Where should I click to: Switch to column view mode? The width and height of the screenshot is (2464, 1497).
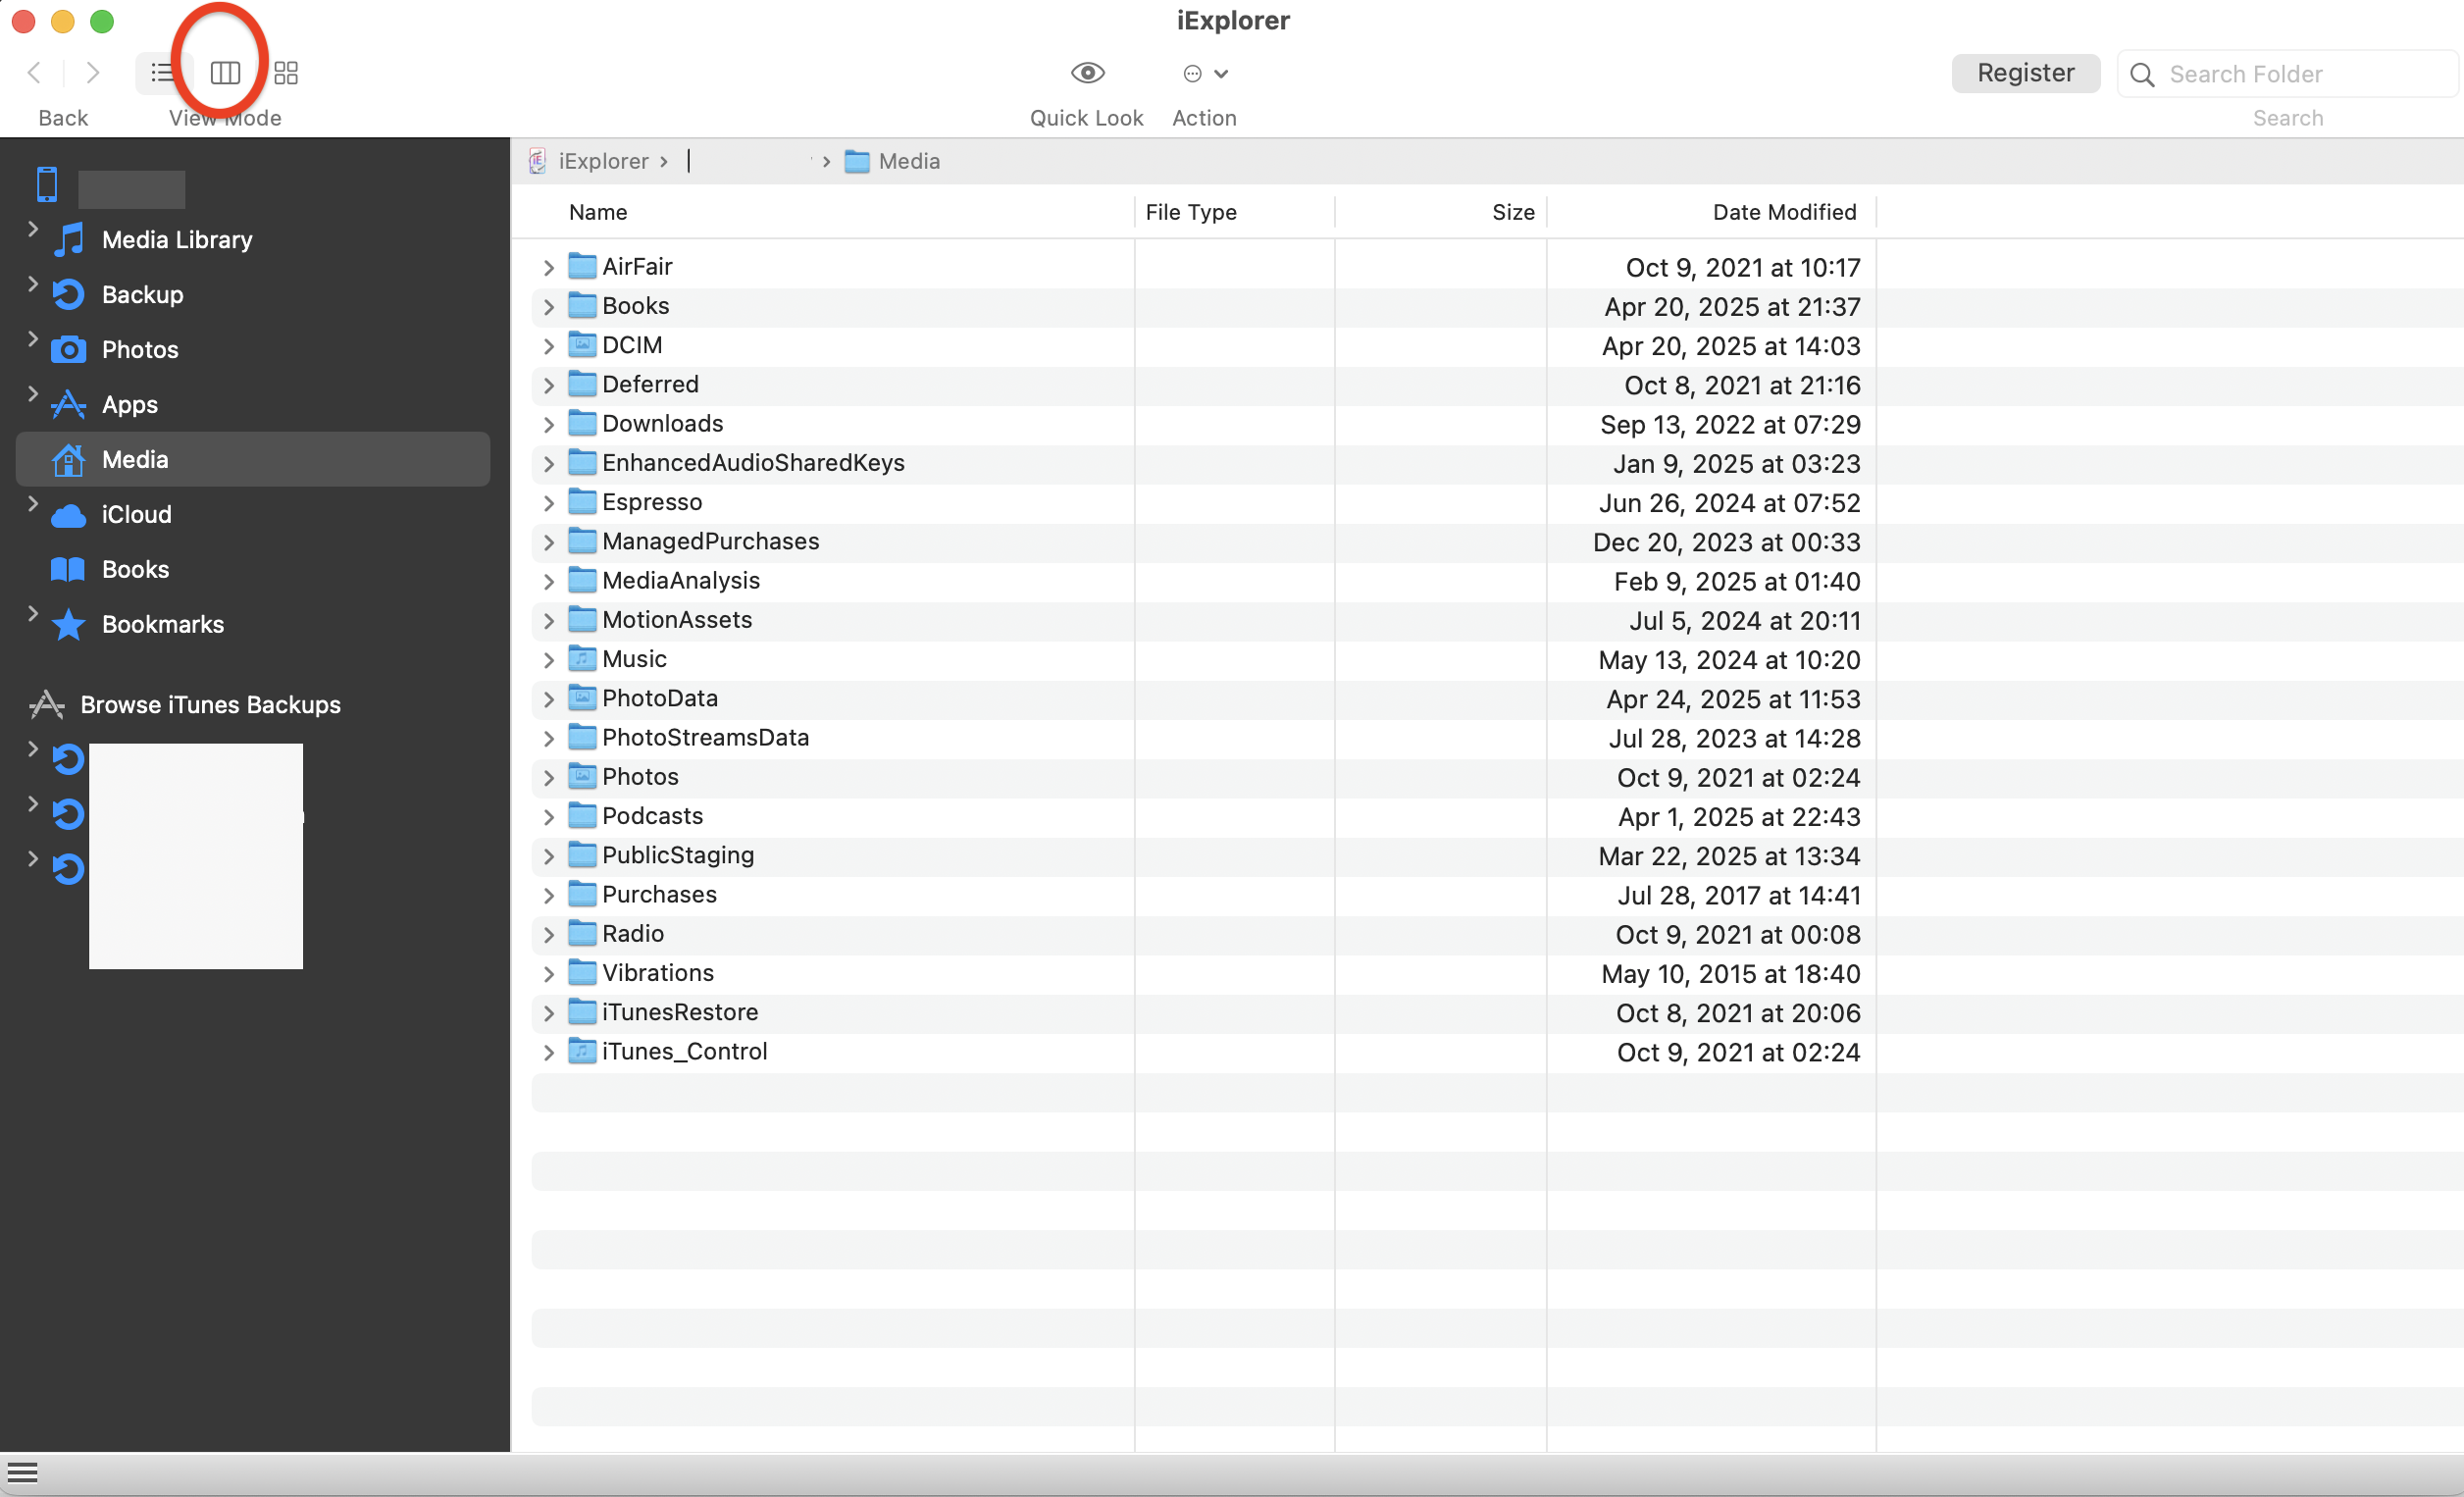coord(225,73)
